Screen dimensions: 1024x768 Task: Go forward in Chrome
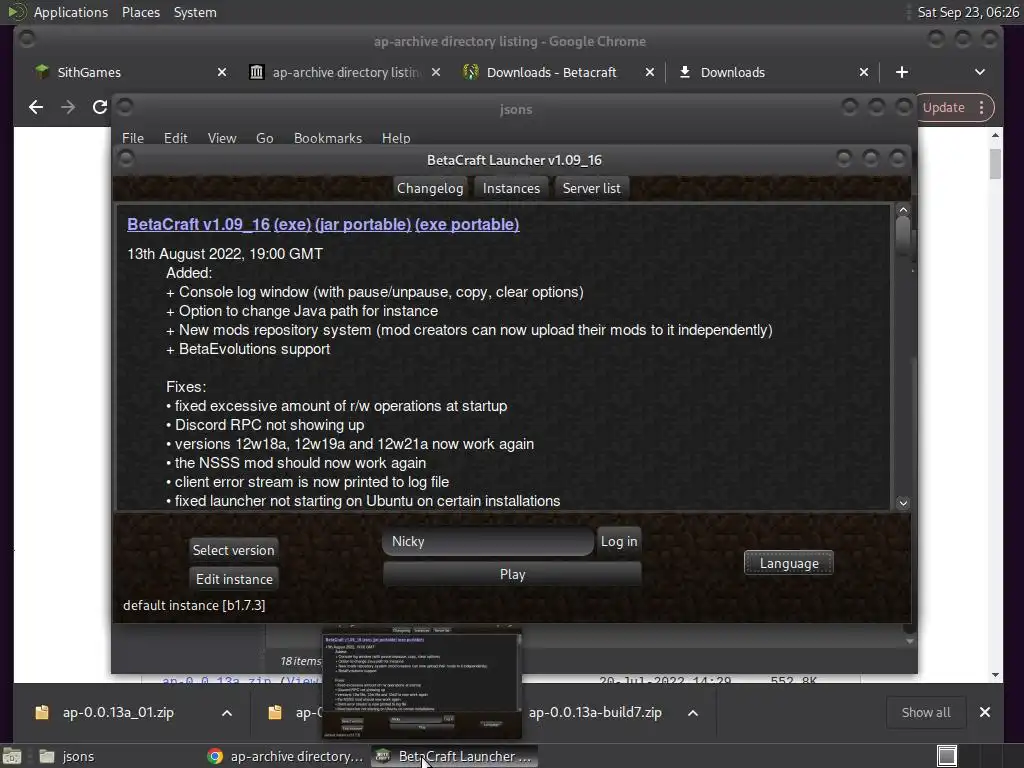[68, 107]
